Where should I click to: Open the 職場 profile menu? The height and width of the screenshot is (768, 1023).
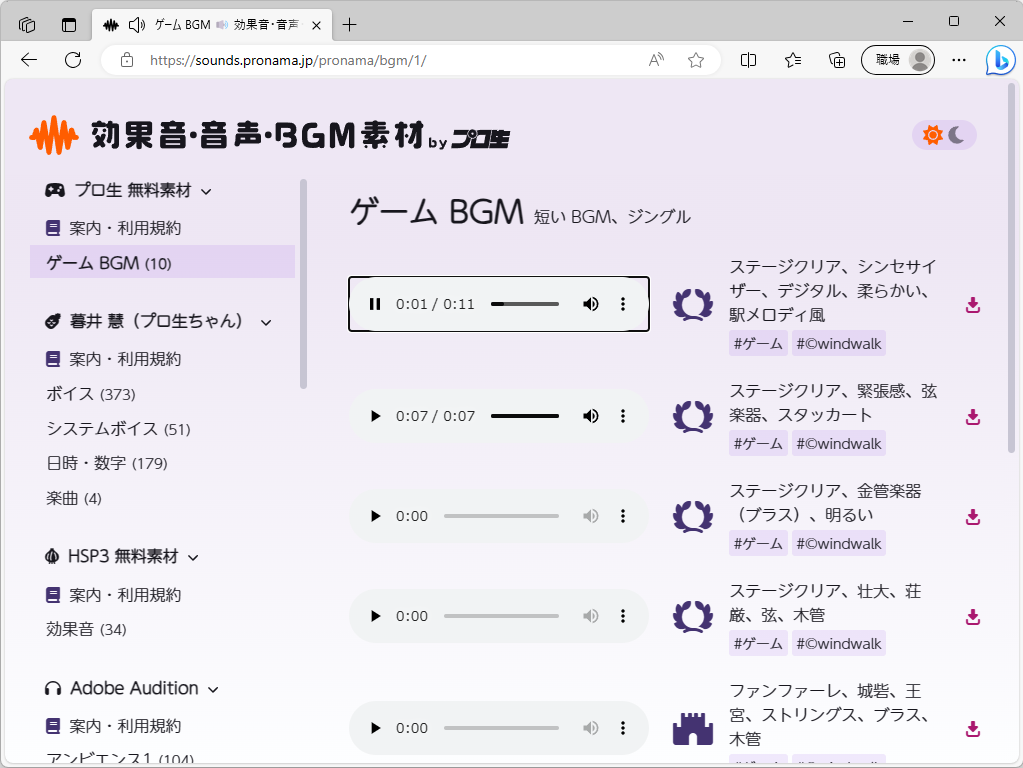[897, 60]
